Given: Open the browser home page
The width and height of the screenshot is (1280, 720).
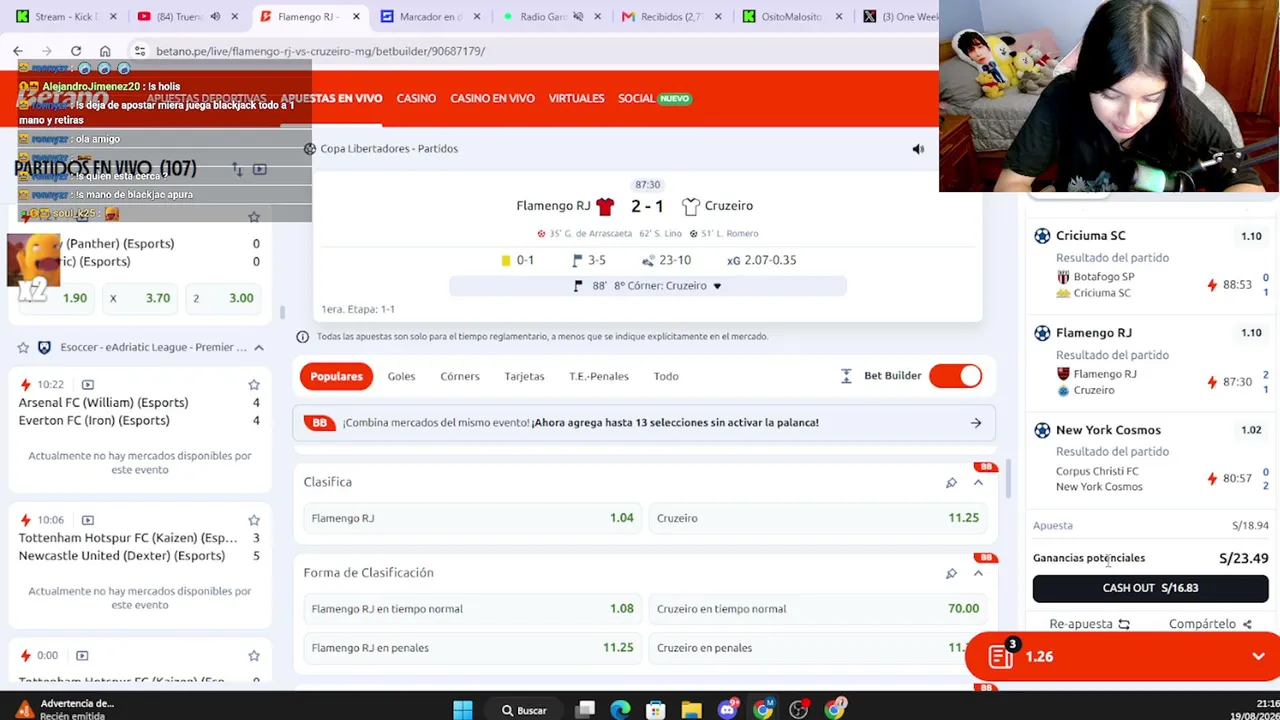Looking at the screenshot, I should click(105, 51).
